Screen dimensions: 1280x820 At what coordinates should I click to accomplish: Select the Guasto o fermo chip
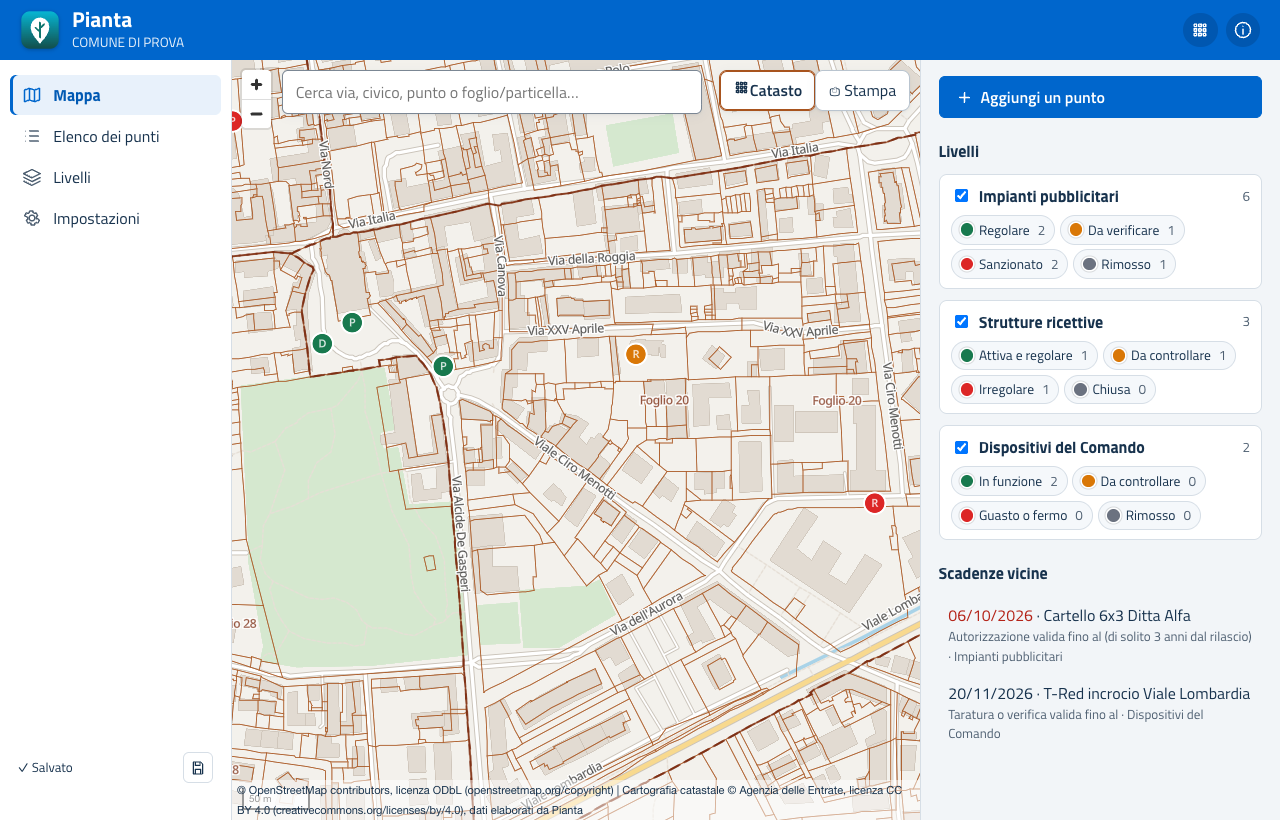(1022, 515)
